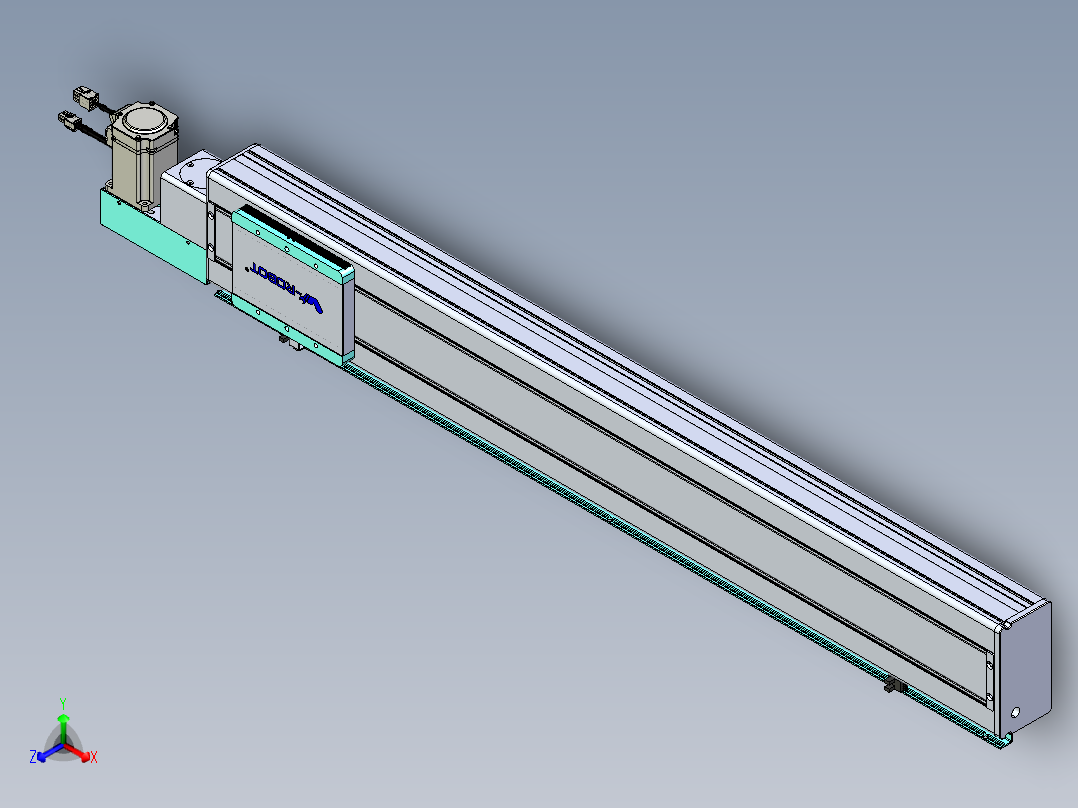Select the slider carriage with the ROBOT logo
The width and height of the screenshot is (1078, 808).
coord(293,283)
